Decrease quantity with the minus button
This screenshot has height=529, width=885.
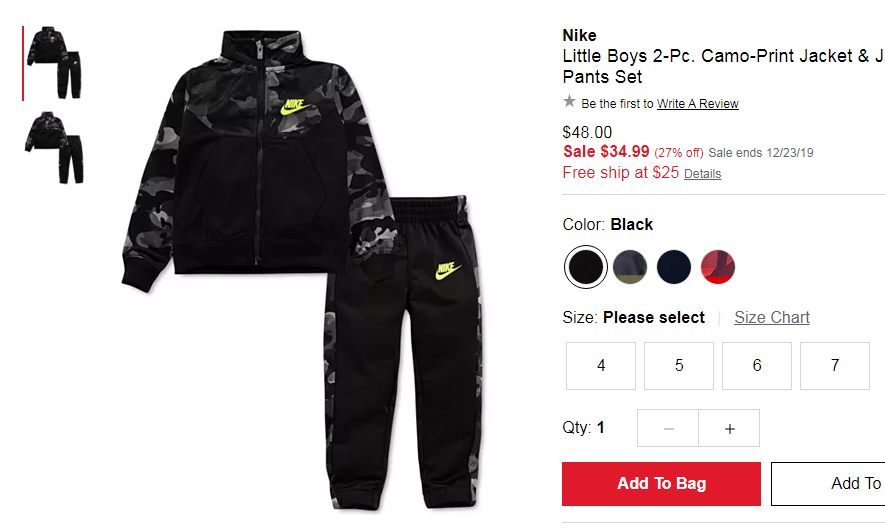668,429
